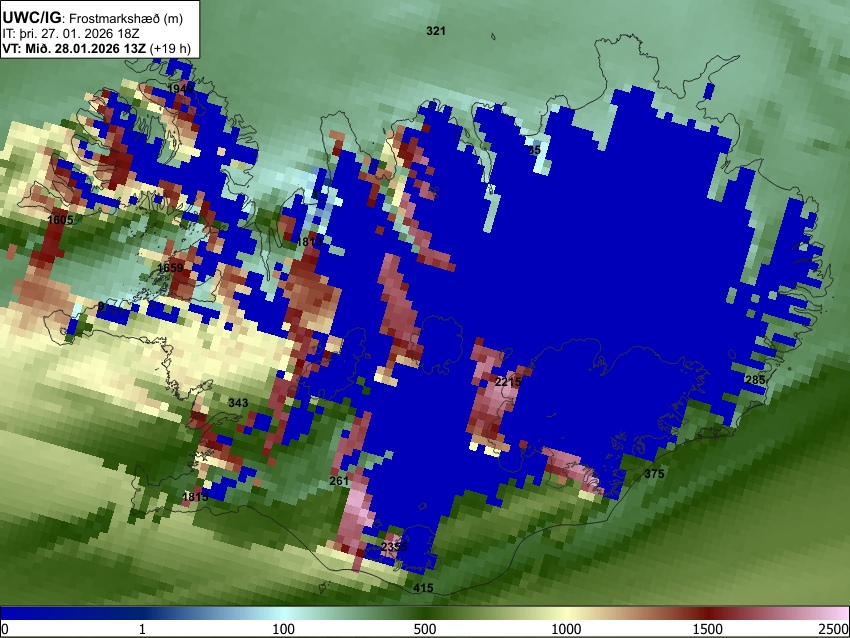Viewport: 850px width, 638px height.
Task: Click the map value 285 on the east coast
Action: coord(755,380)
